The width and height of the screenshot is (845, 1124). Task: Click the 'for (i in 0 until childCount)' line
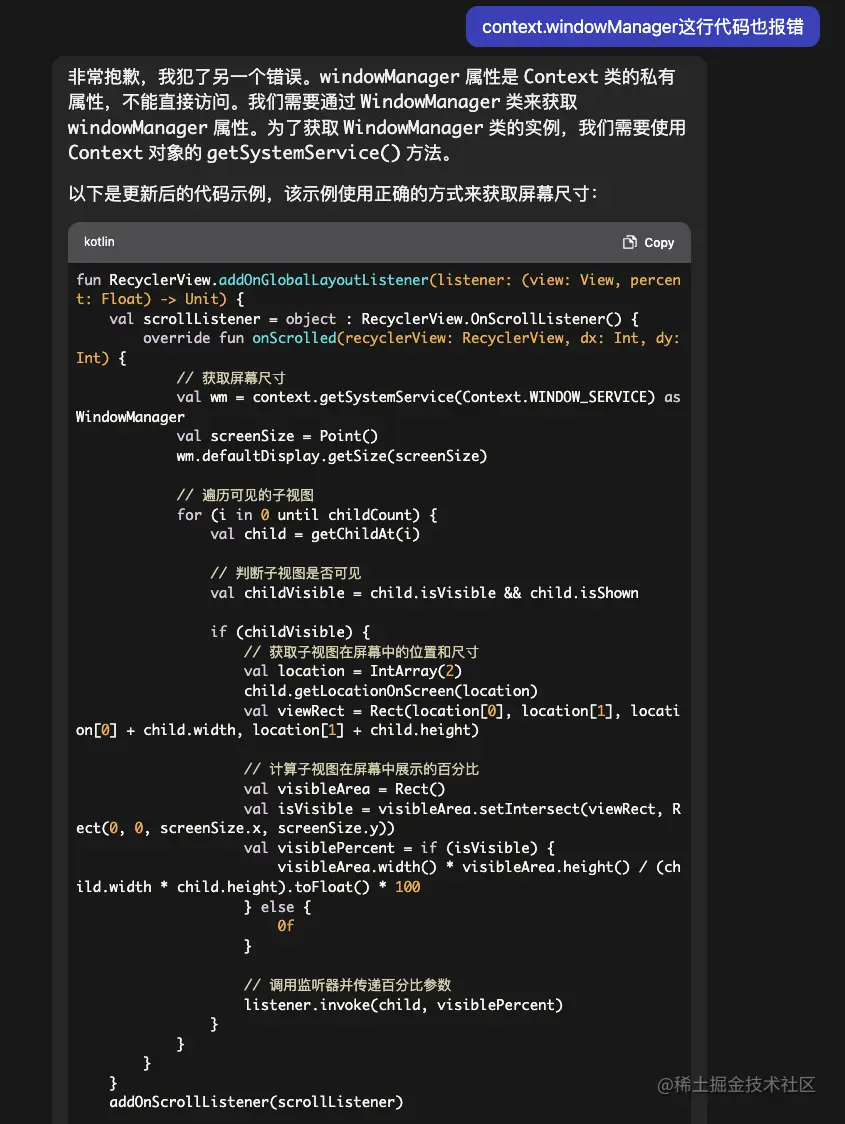(307, 515)
